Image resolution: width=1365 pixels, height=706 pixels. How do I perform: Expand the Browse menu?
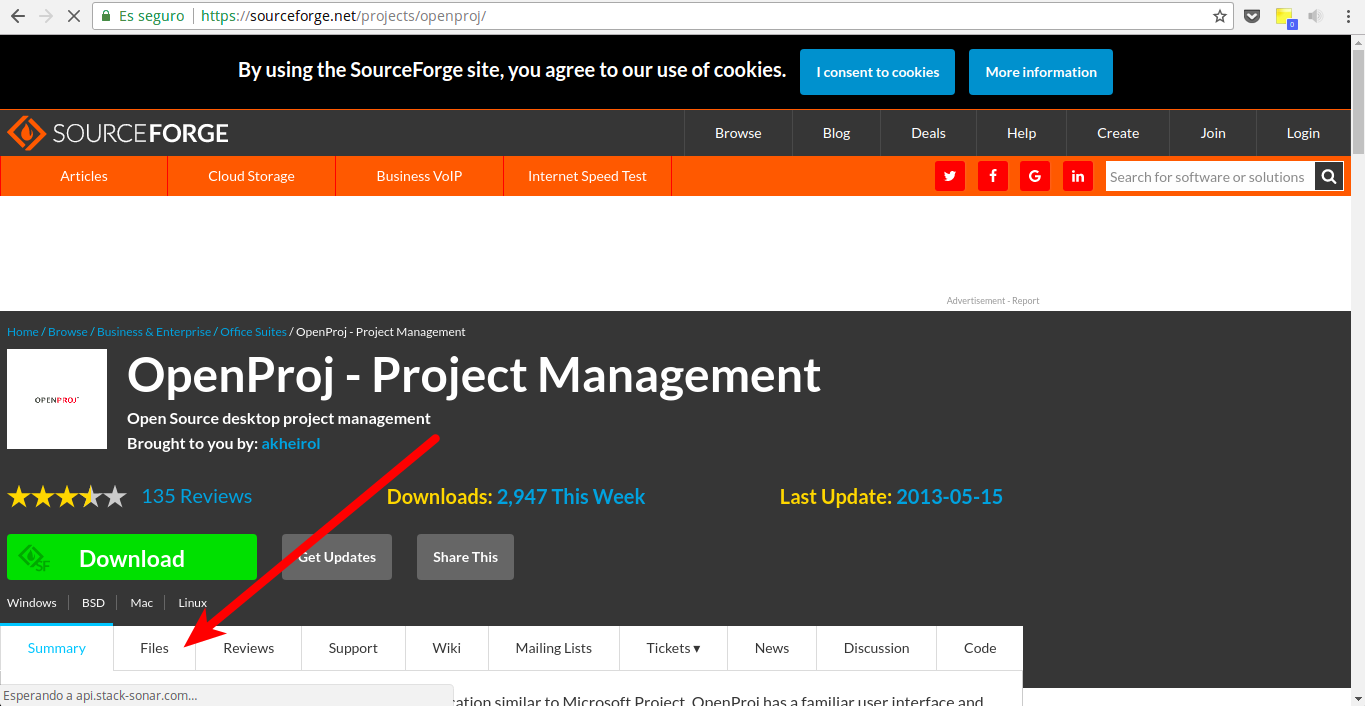click(x=737, y=132)
